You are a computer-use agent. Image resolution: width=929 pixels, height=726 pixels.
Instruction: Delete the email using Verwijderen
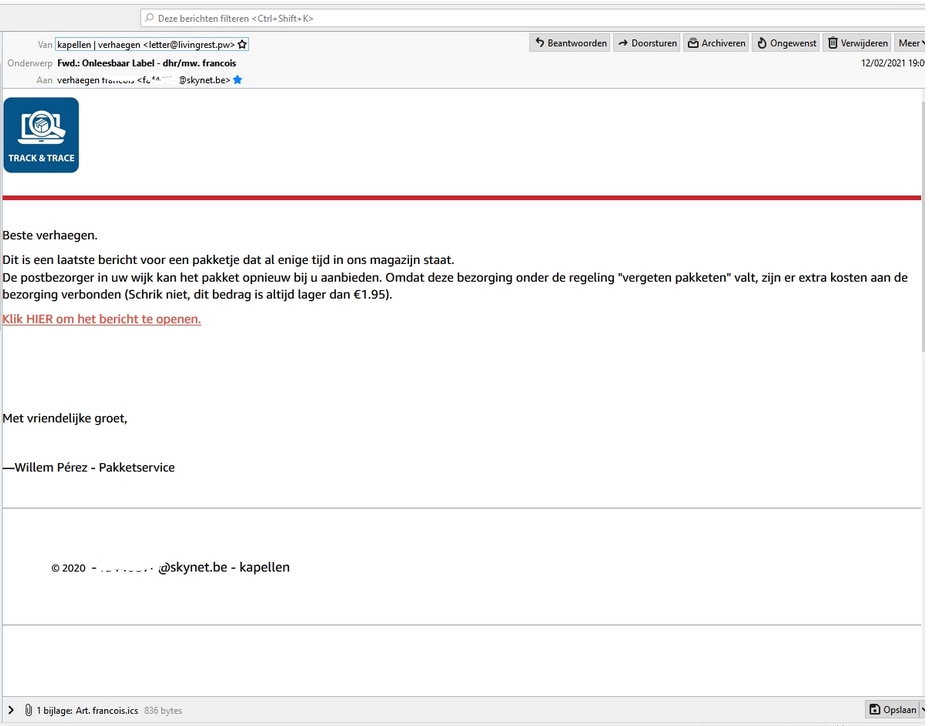pyautogui.click(x=857, y=43)
